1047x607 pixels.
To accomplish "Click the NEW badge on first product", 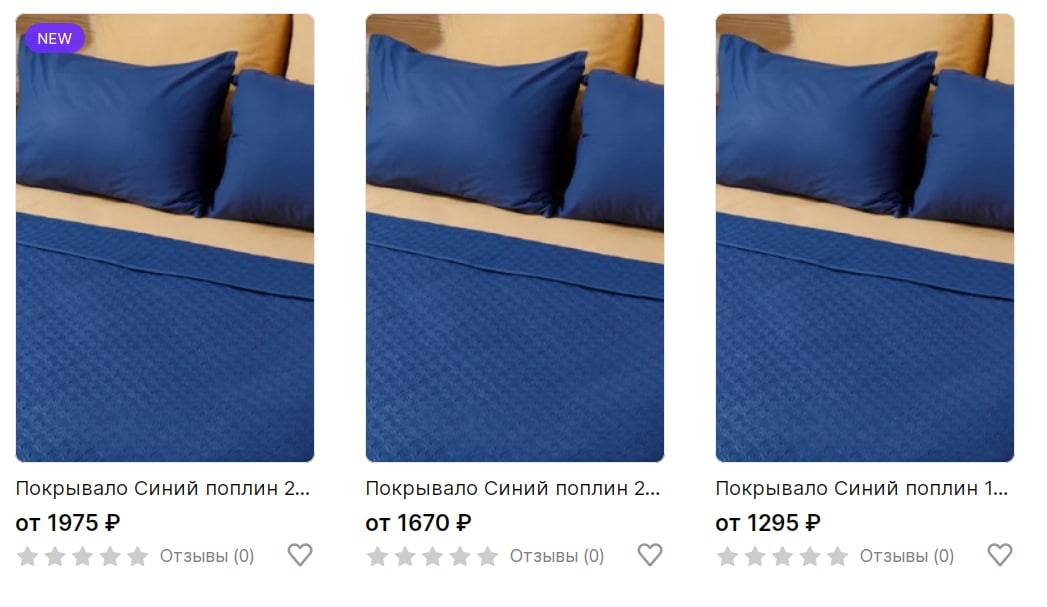I will point(55,39).
